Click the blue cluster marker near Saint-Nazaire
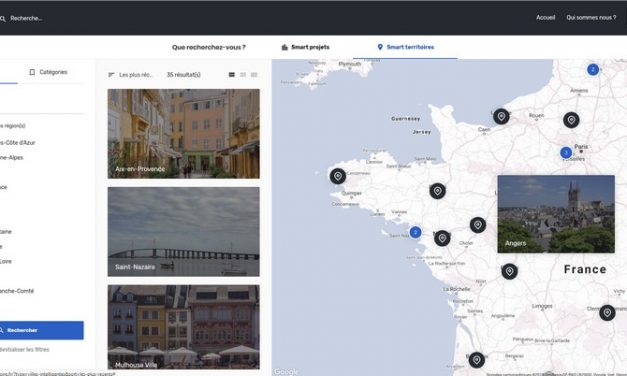The width and height of the screenshot is (627, 376). (415, 232)
